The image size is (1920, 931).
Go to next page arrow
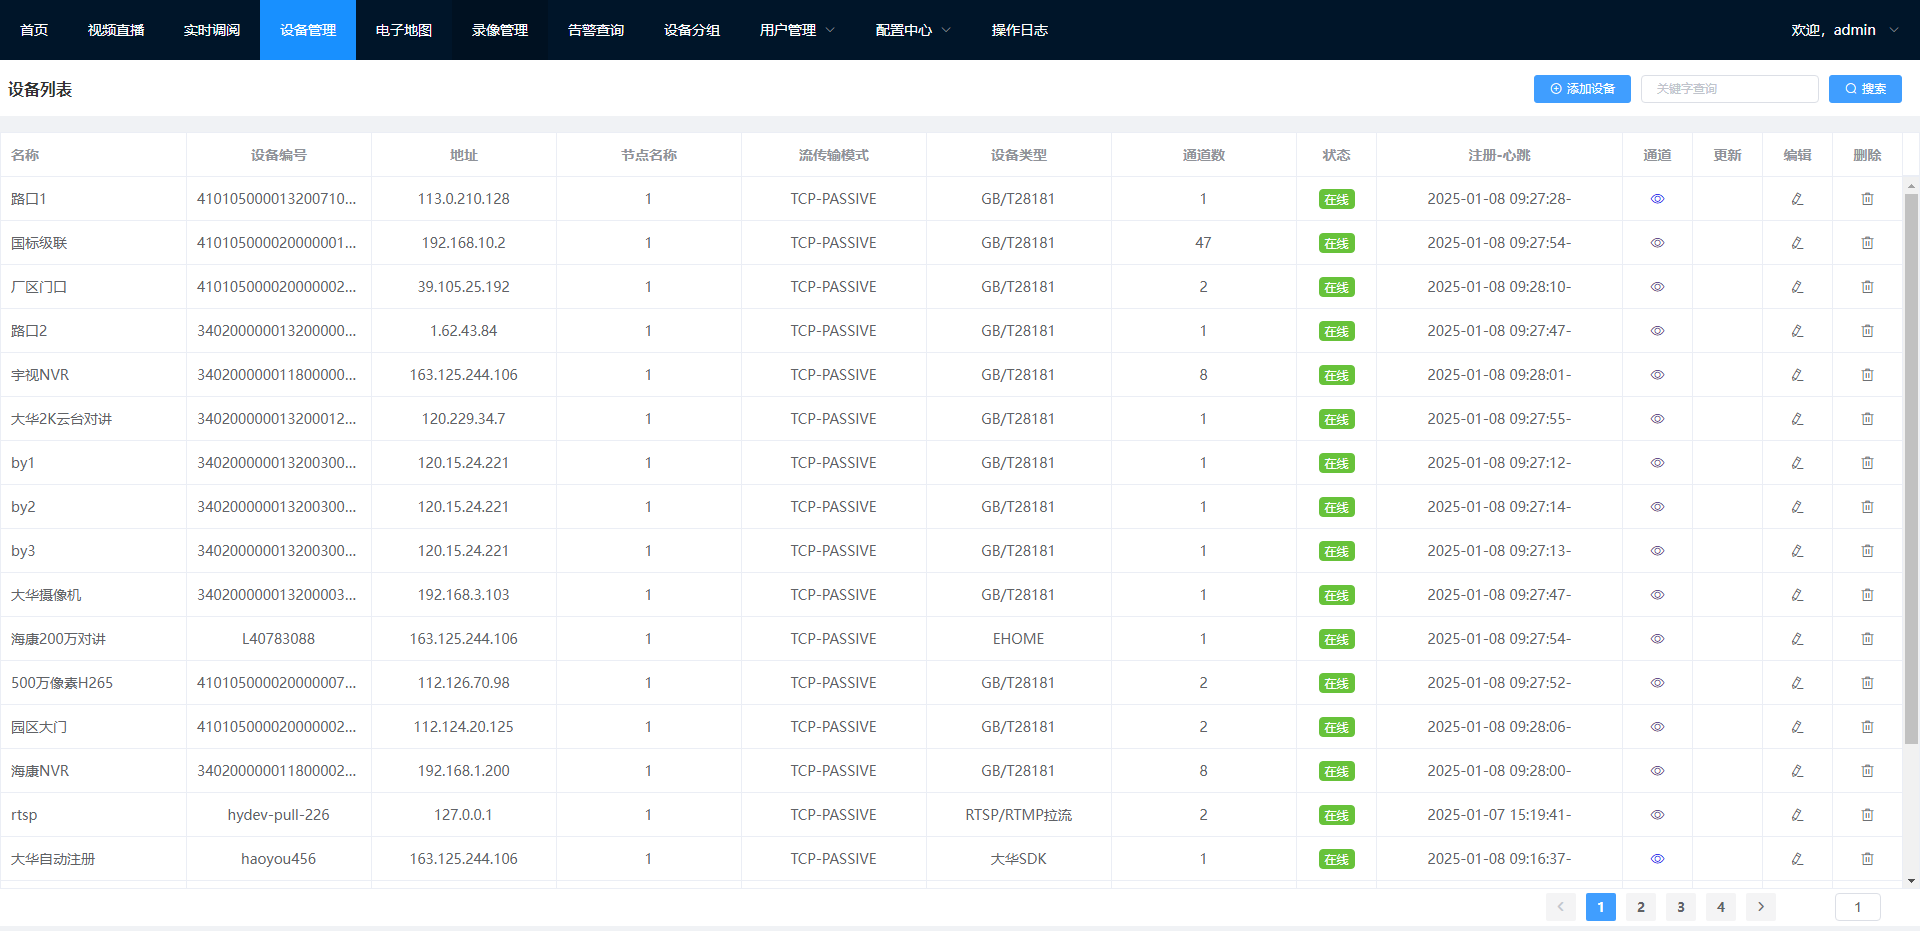click(1761, 907)
